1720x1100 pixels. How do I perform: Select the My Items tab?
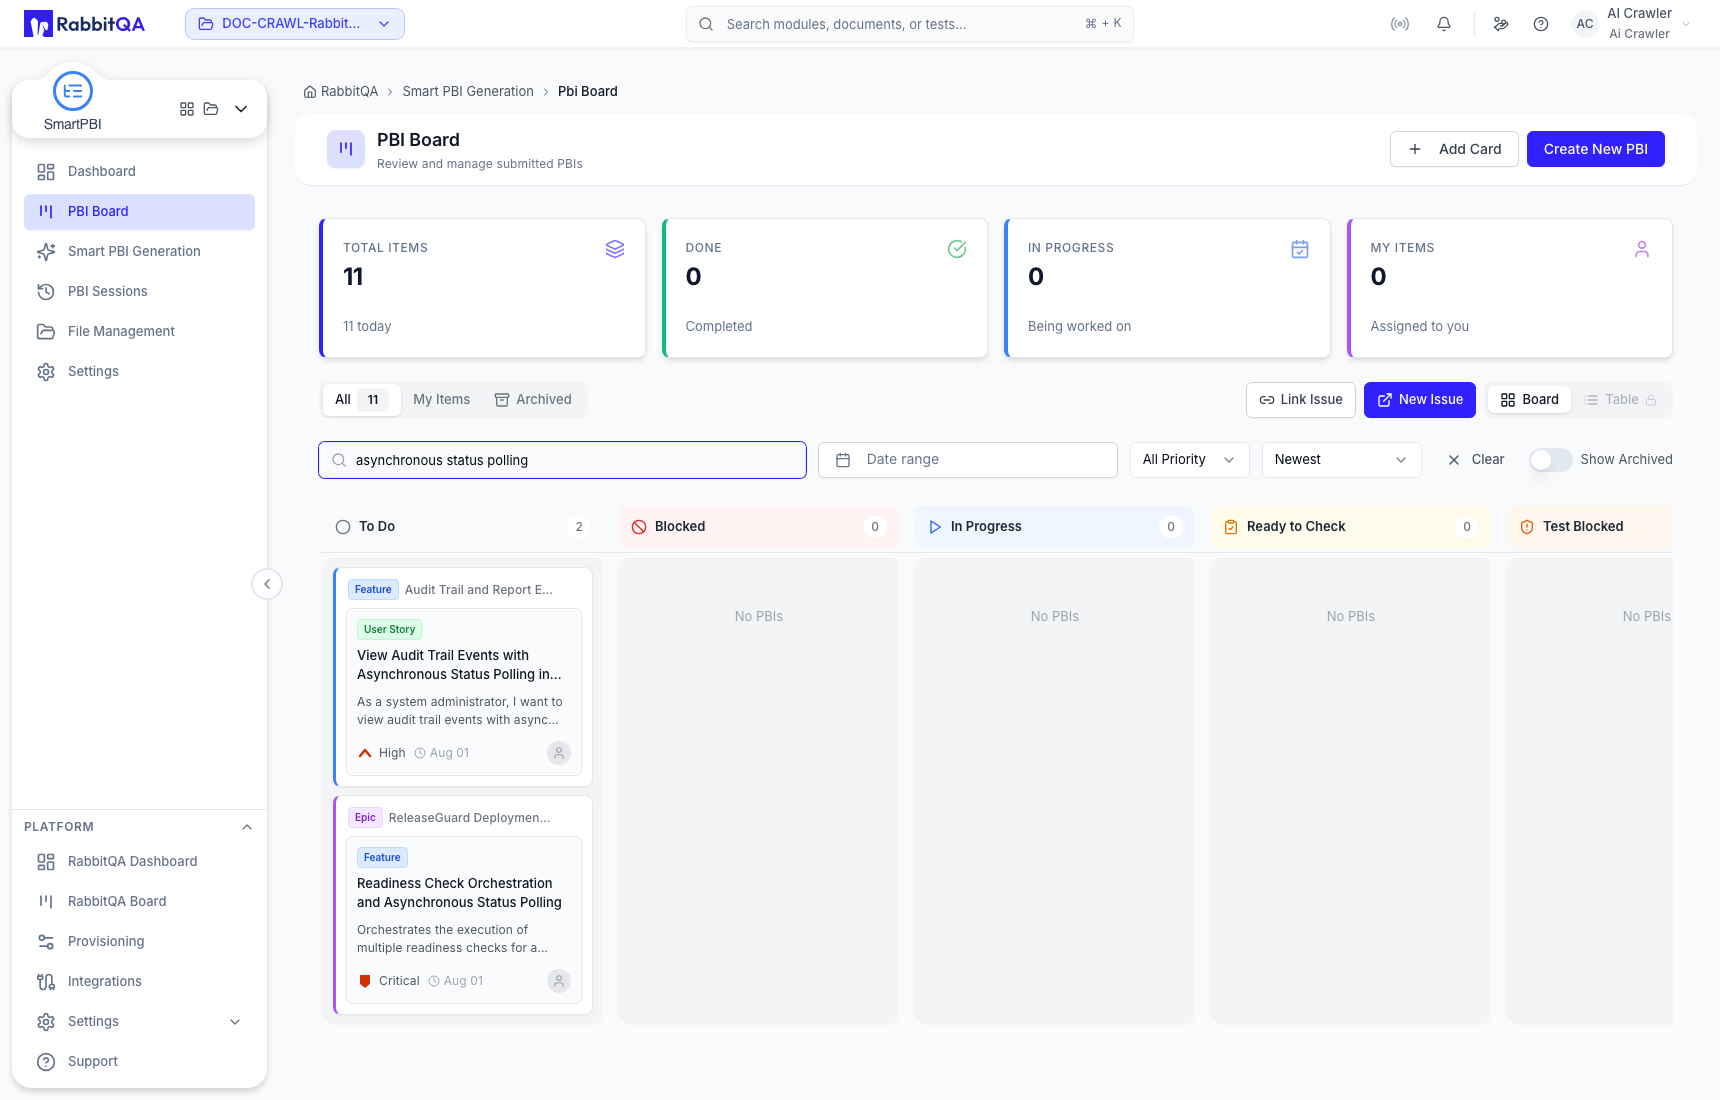(442, 400)
